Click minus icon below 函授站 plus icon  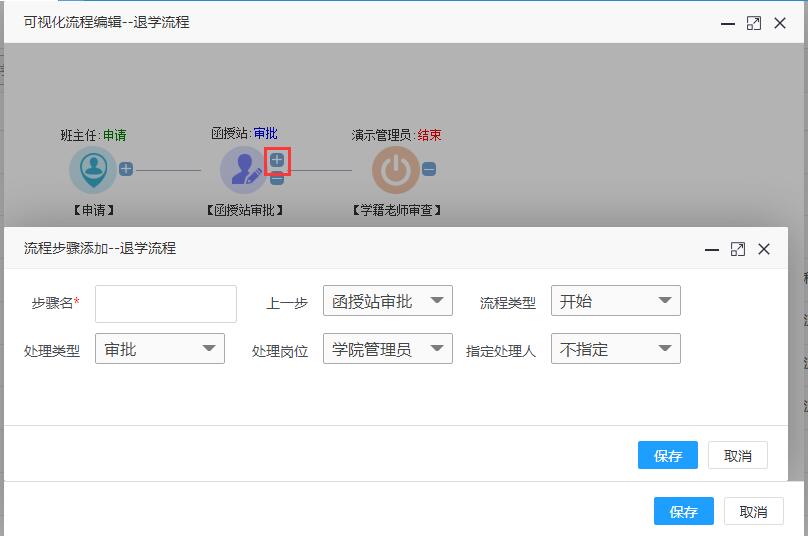pyautogui.click(x=277, y=179)
